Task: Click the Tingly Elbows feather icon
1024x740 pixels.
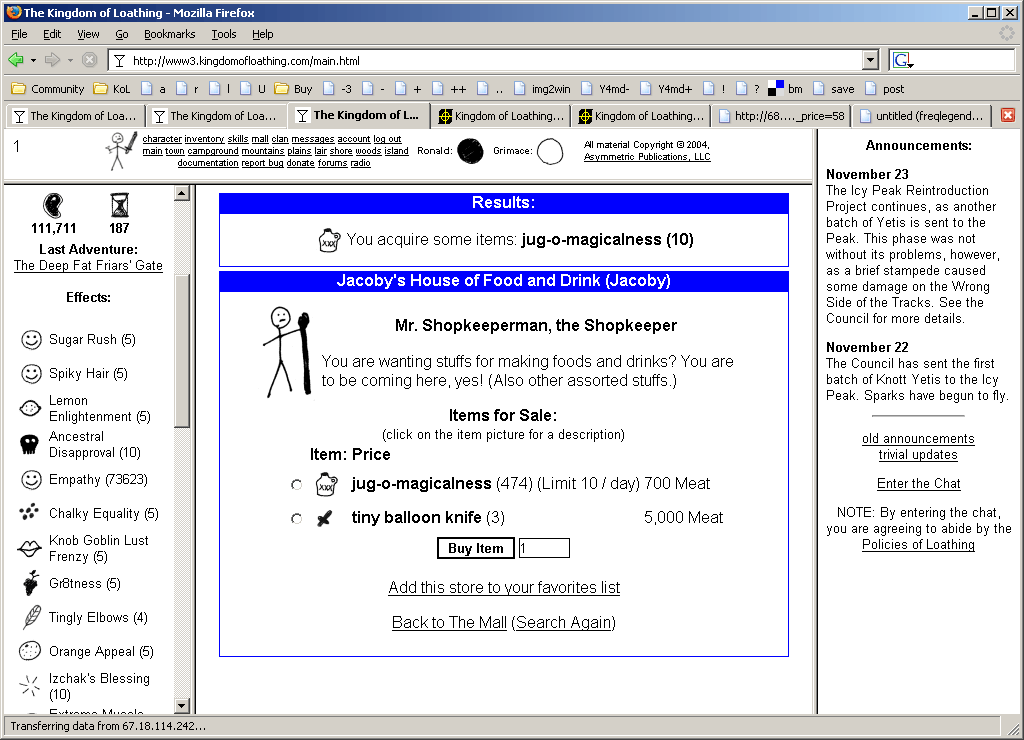Action: pyautogui.click(x=31, y=617)
